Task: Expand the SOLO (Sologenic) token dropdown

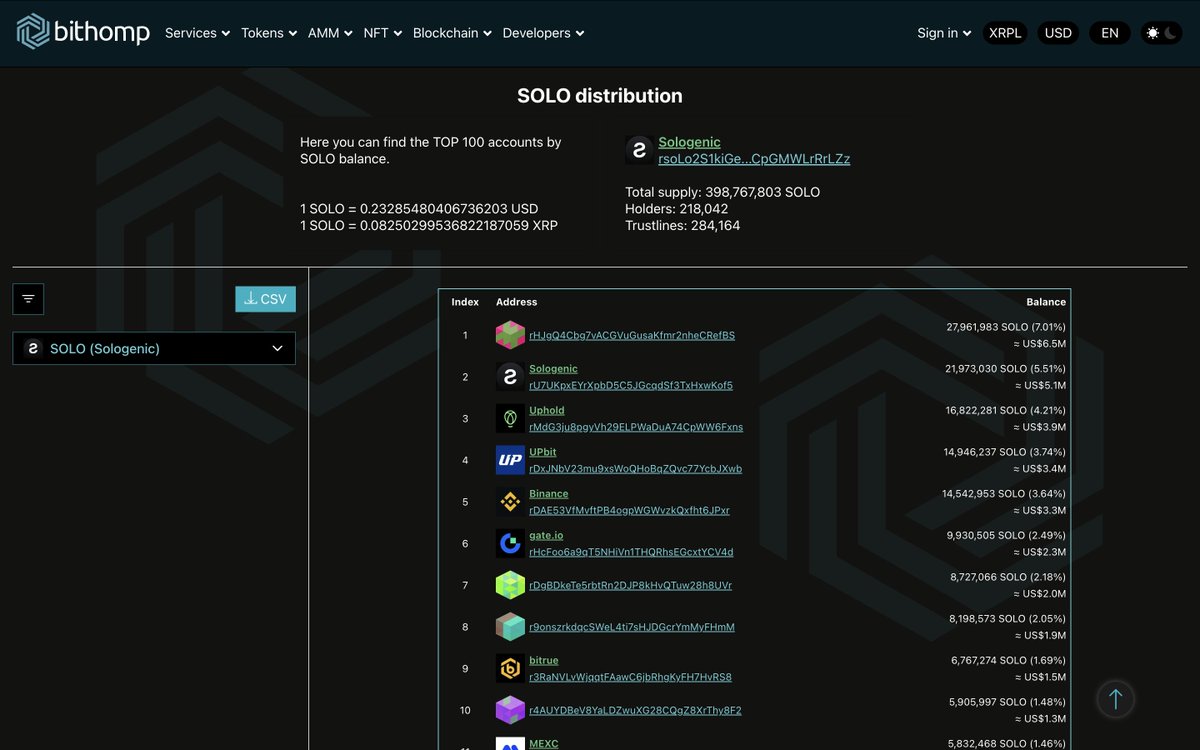Action: [x=154, y=348]
